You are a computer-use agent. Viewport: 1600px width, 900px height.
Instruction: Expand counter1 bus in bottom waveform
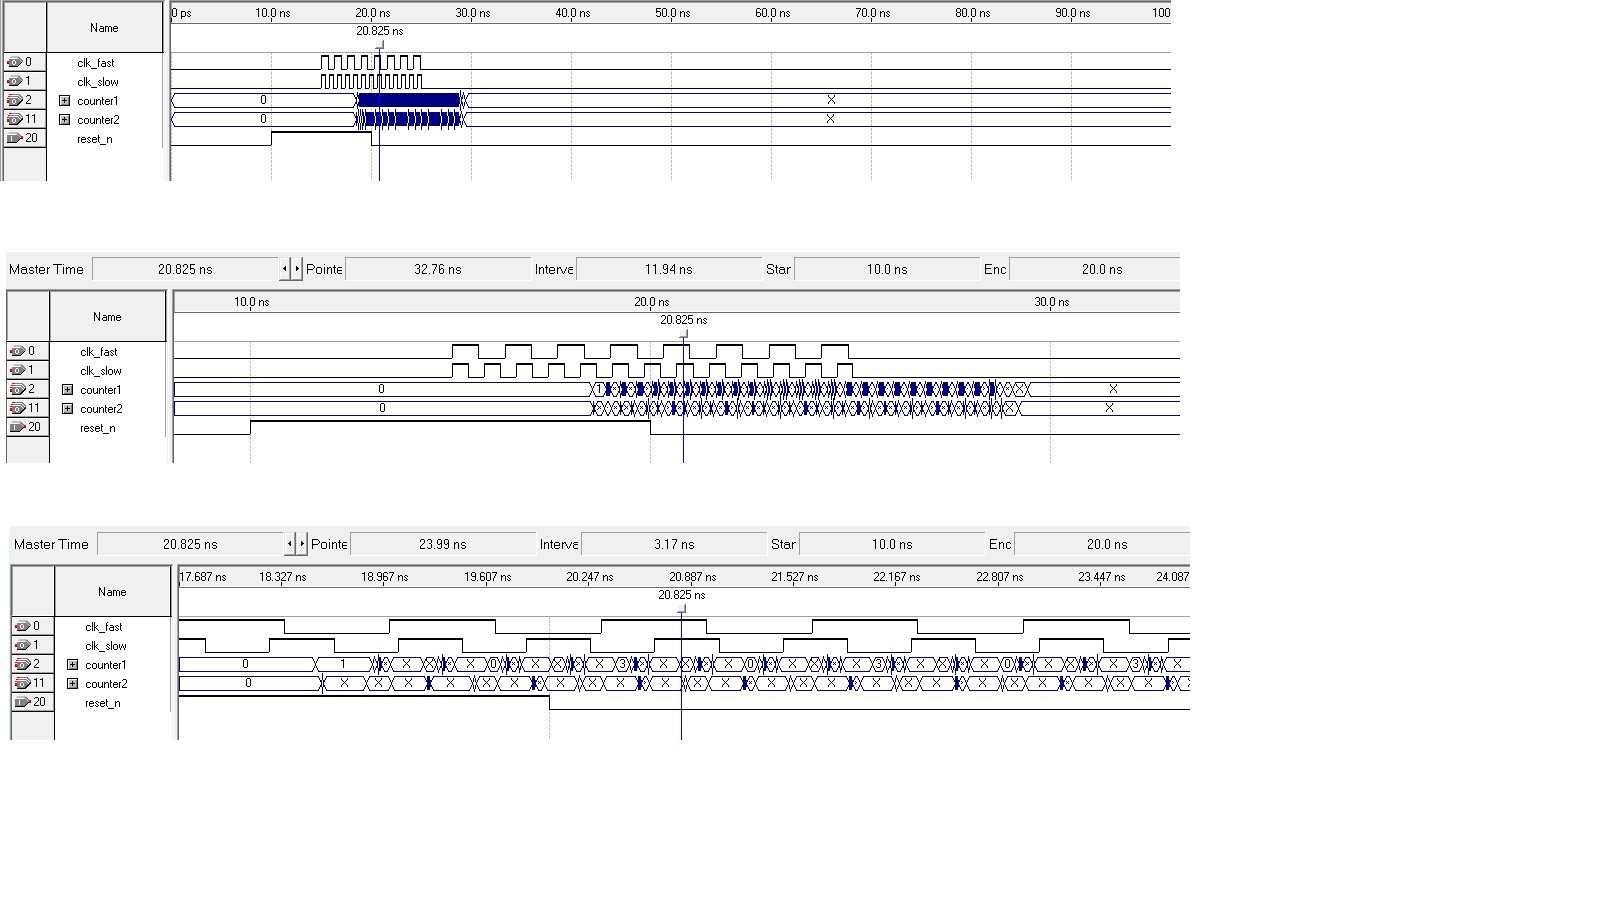73,664
